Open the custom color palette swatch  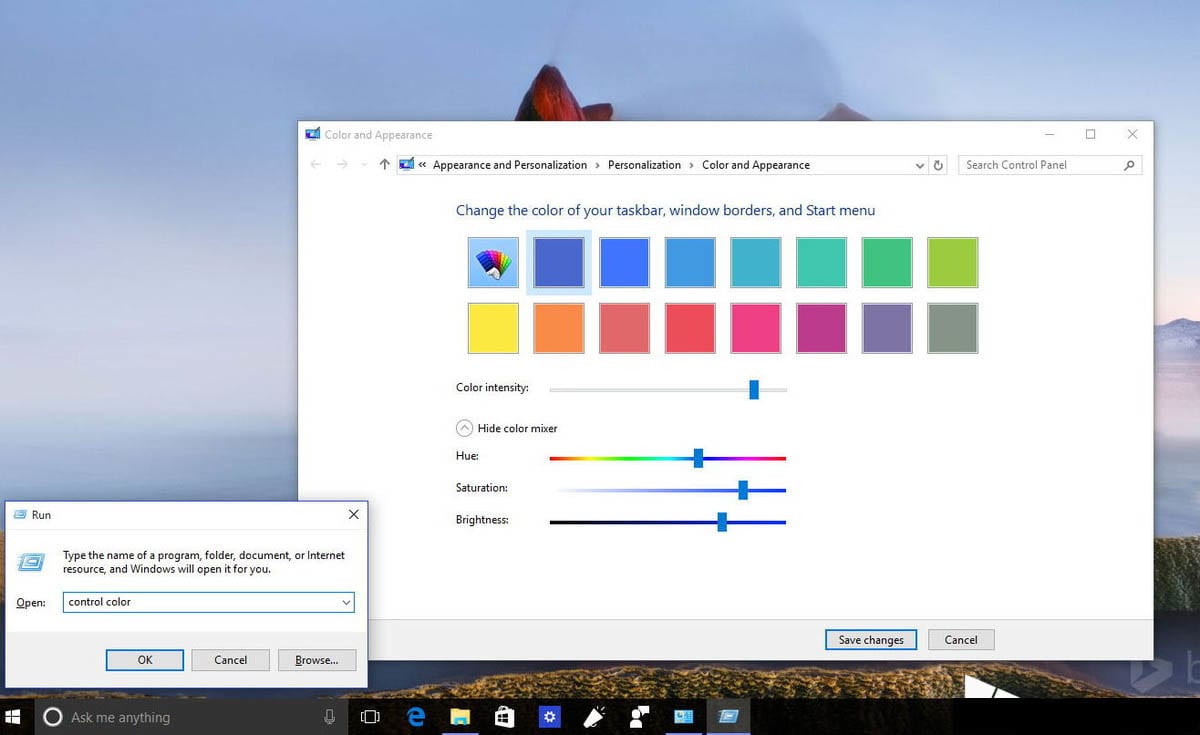[x=493, y=263]
